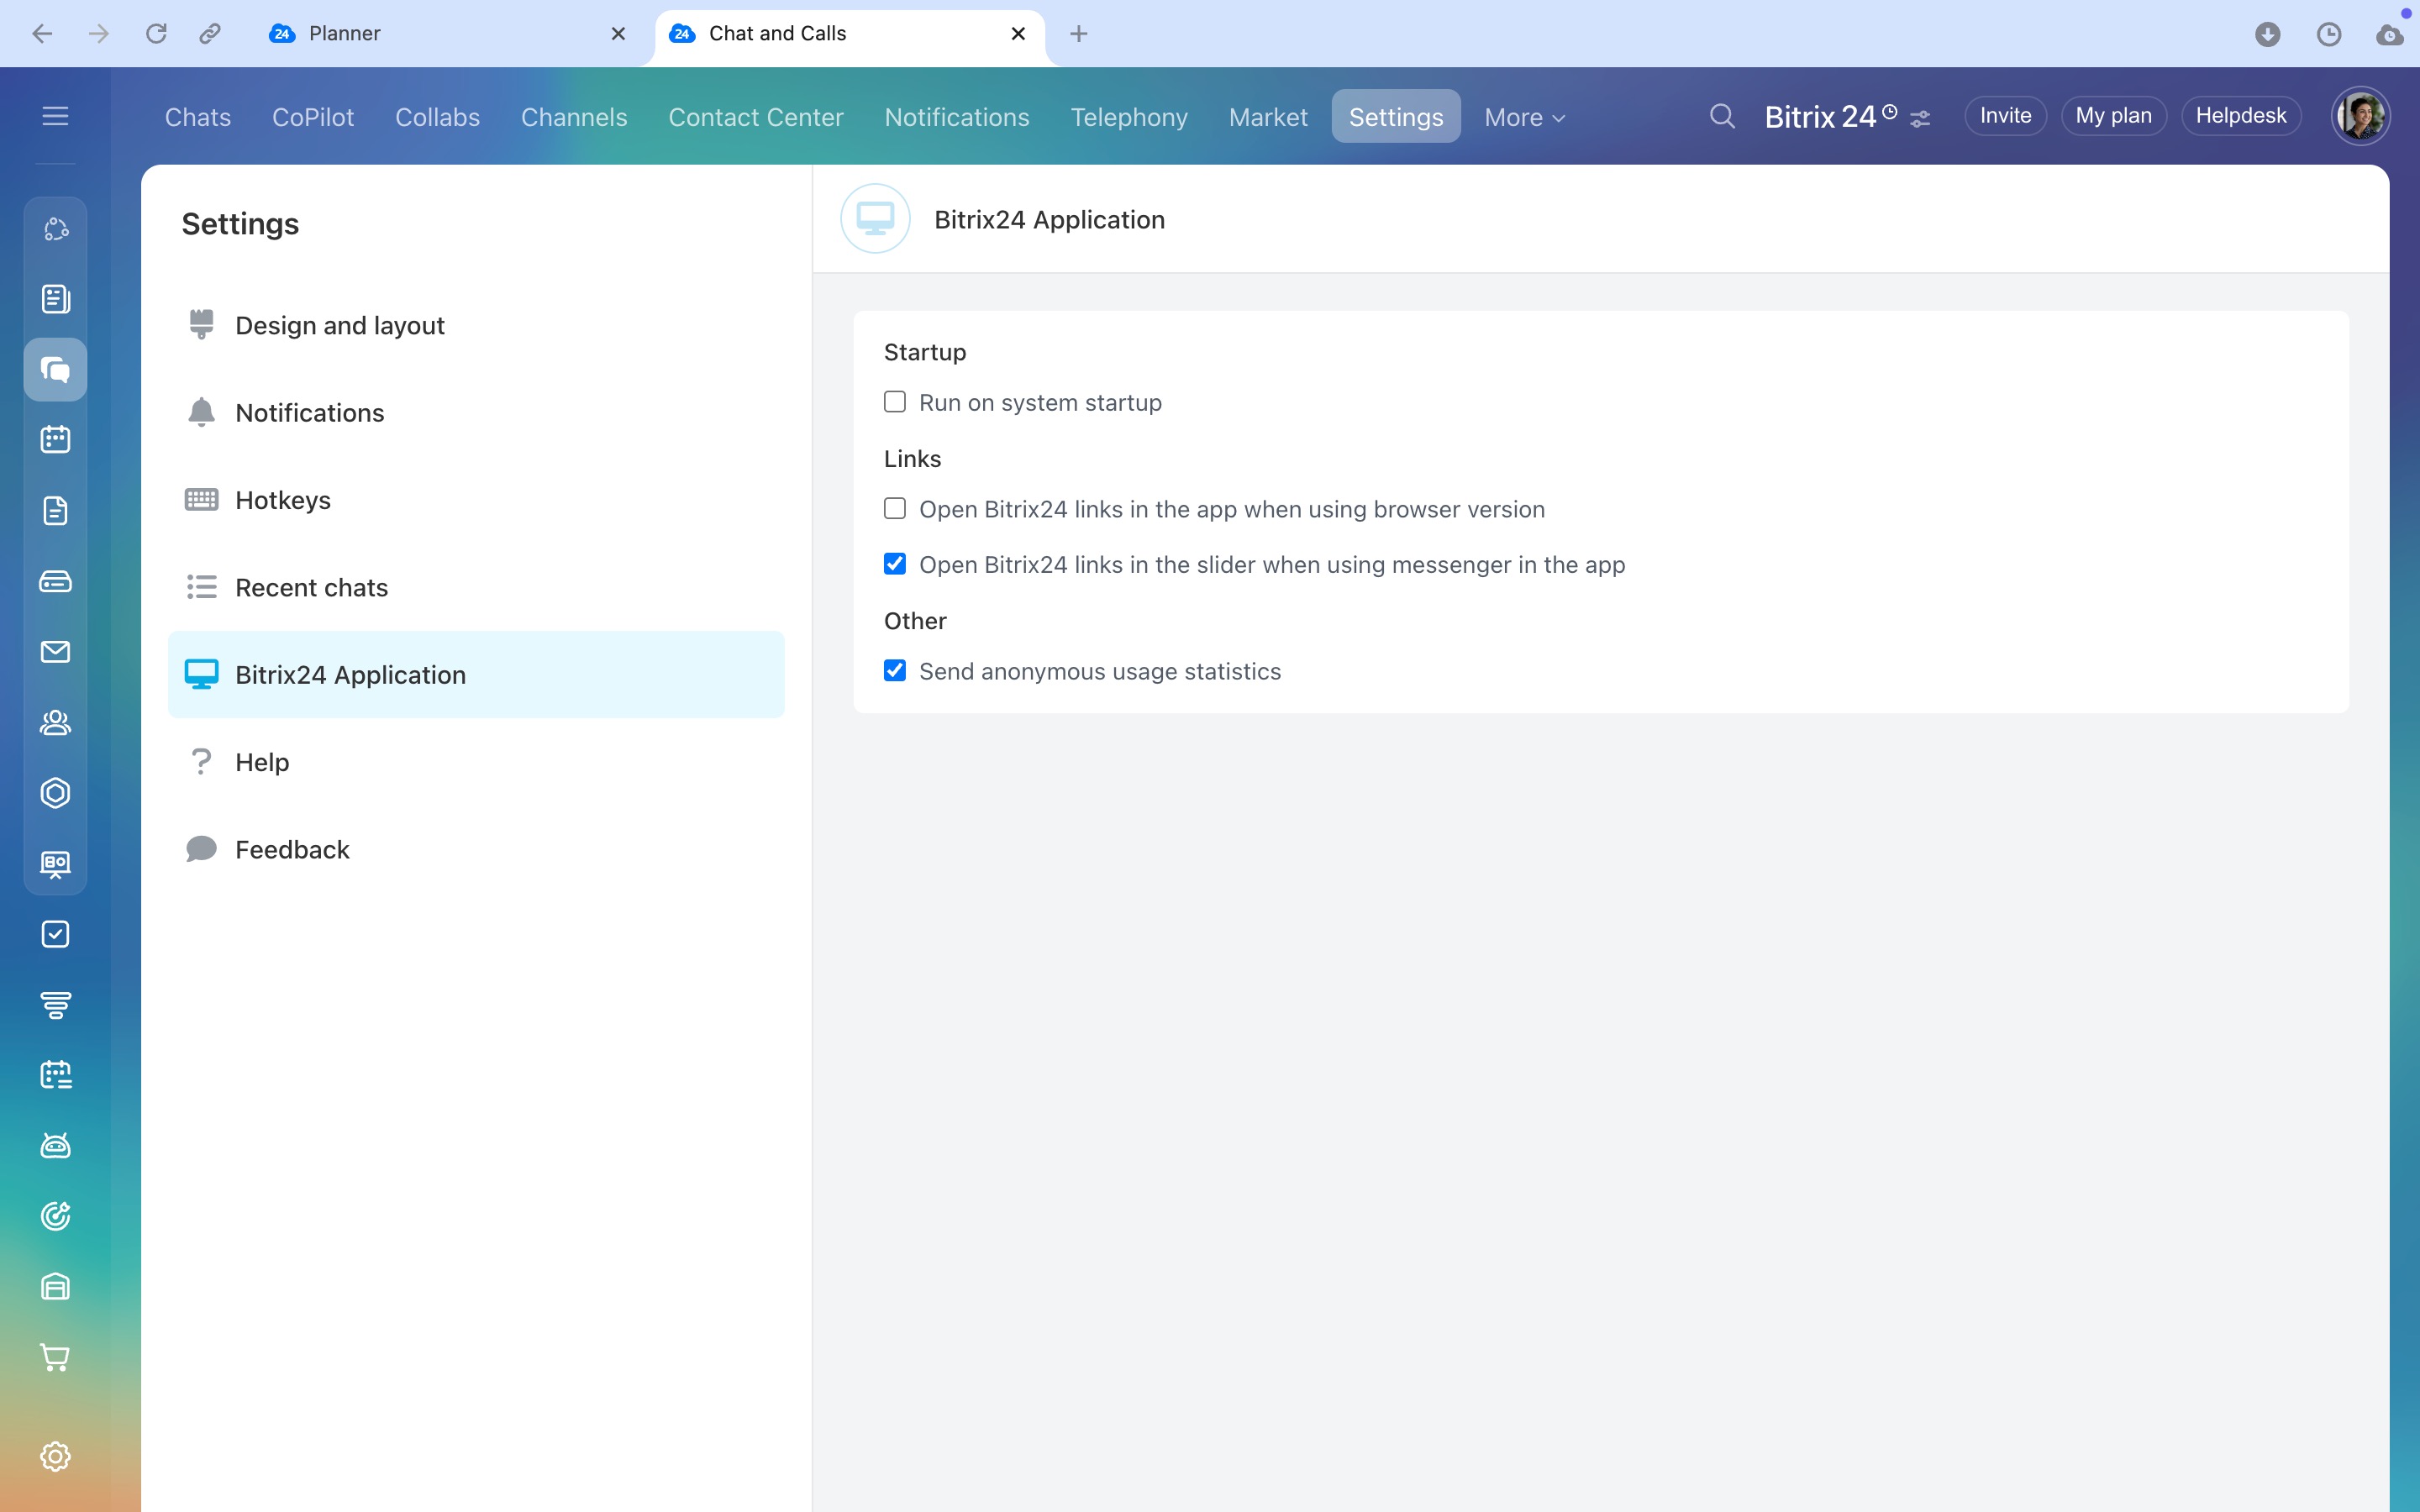The image size is (2420, 1512).
Task: Click the Invite button
Action: coord(2005,116)
